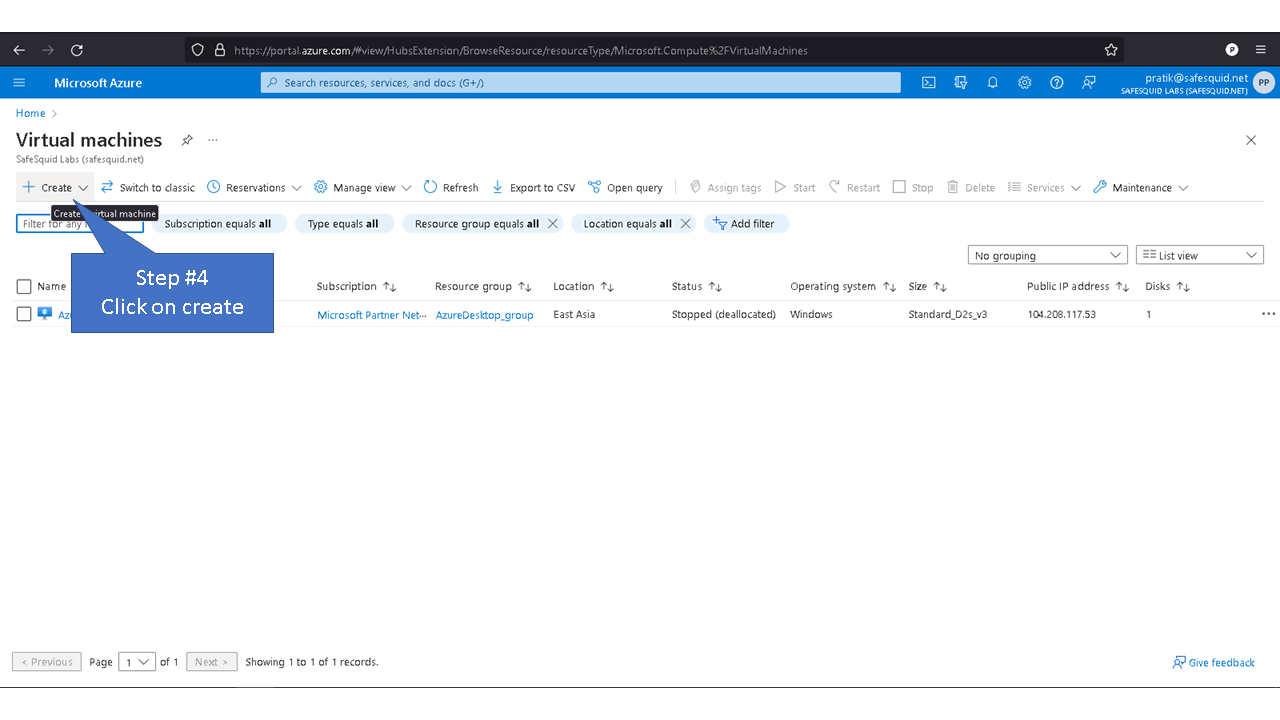1280x720 pixels.
Task: Open the Azure portal hamburger menu
Action: click(x=20, y=83)
